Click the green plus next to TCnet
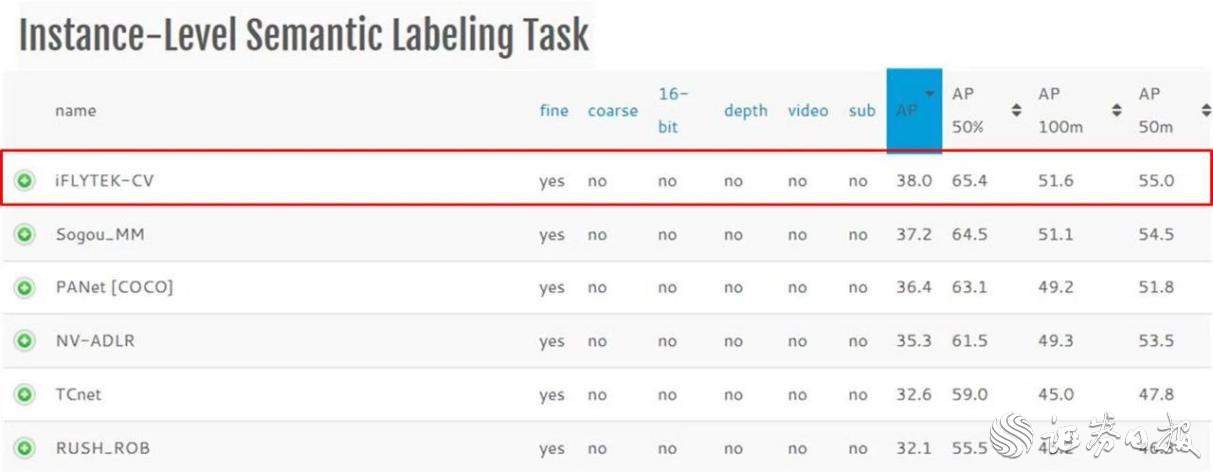The image size is (1213, 472). click(x=24, y=395)
